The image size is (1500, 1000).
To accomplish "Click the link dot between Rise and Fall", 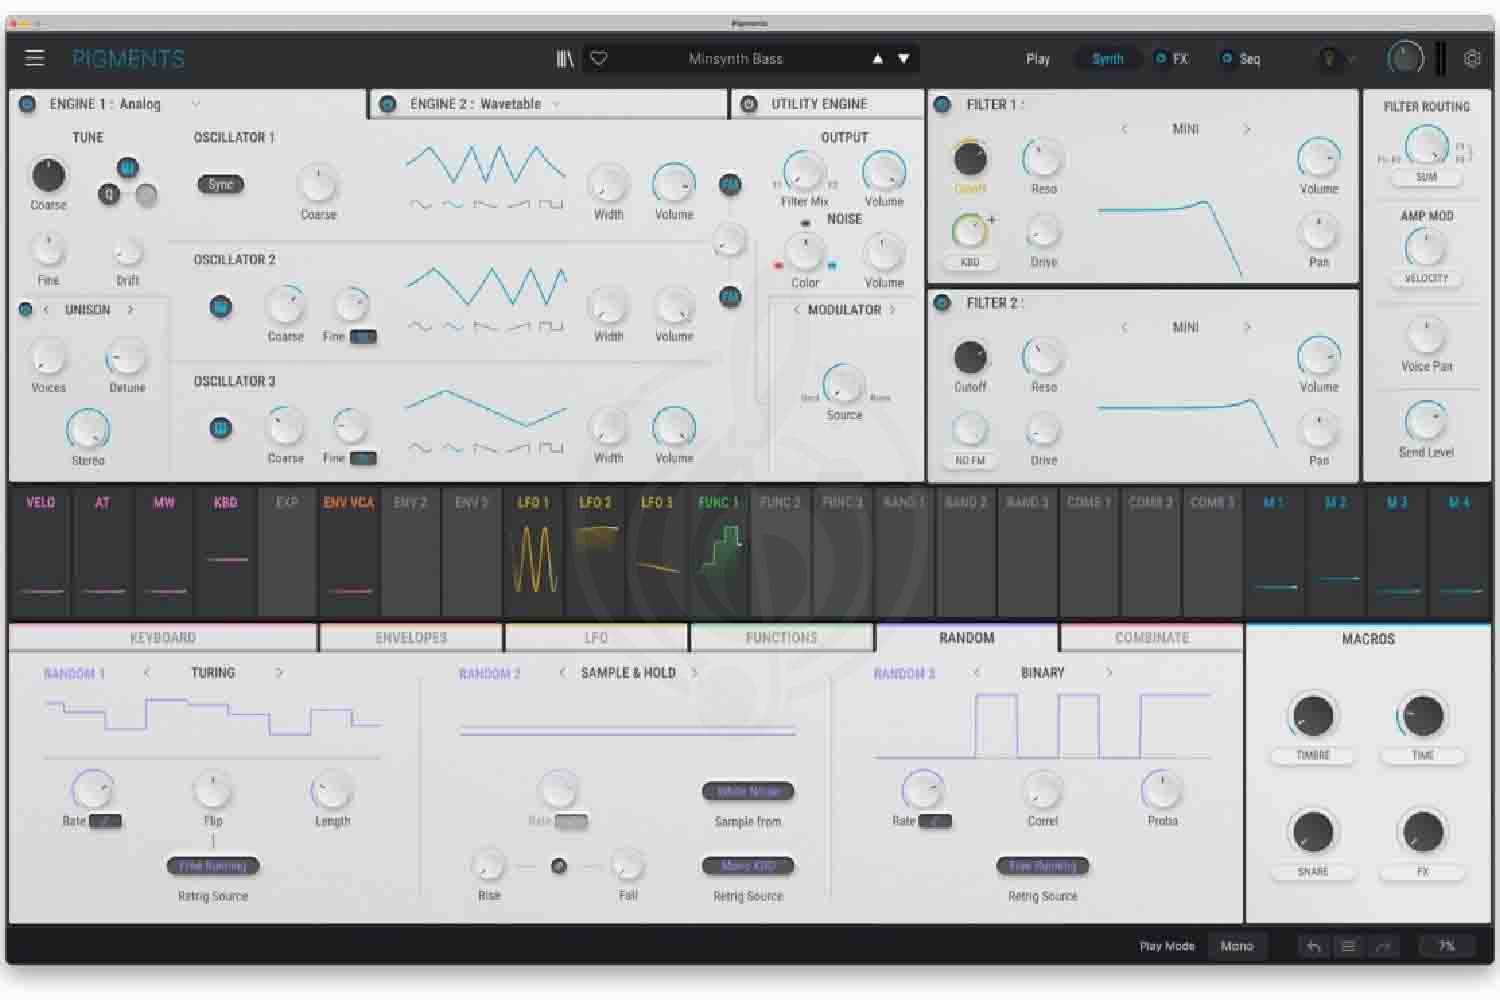I will (x=559, y=866).
